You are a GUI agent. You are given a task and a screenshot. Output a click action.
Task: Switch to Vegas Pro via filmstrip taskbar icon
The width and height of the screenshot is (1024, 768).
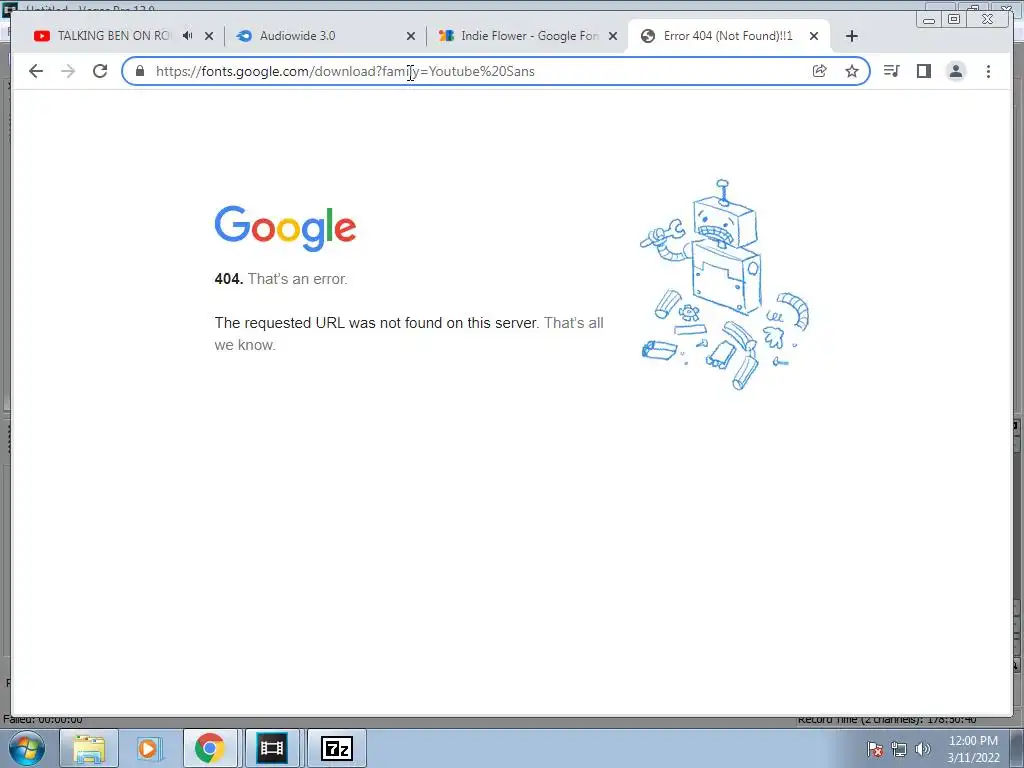tap(272, 748)
